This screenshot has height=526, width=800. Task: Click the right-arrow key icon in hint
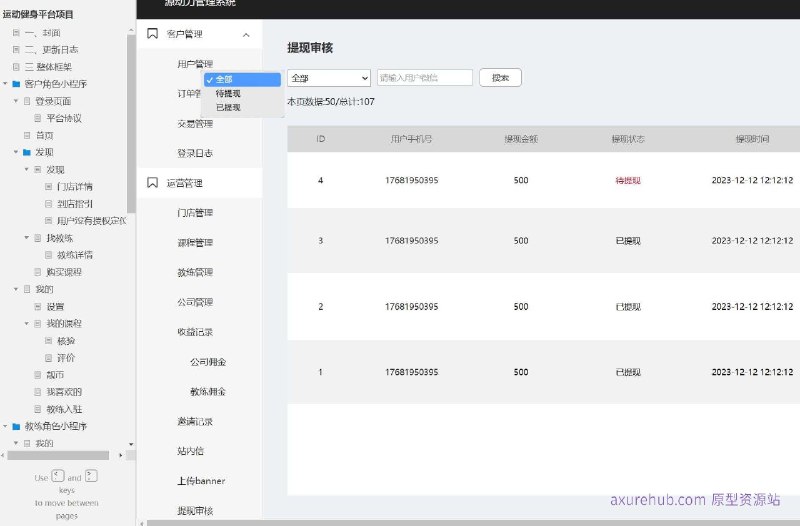point(91,476)
